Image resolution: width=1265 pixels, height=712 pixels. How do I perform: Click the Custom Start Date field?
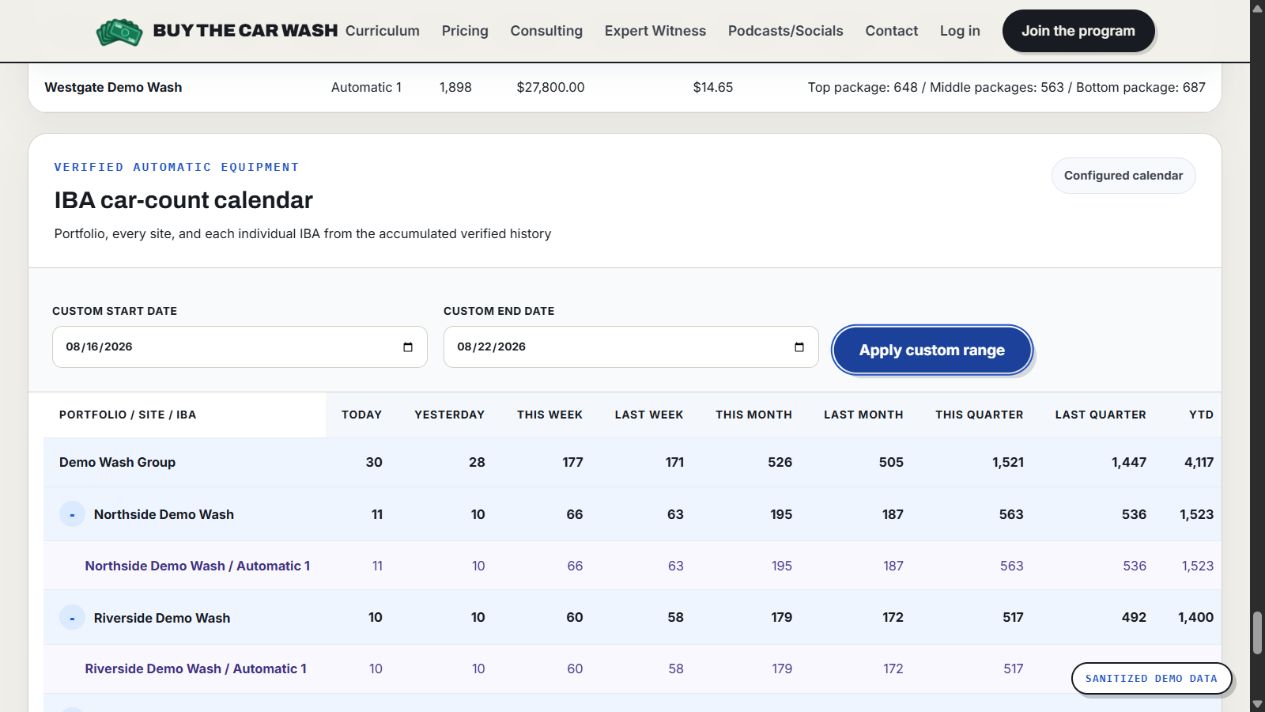(240, 347)
